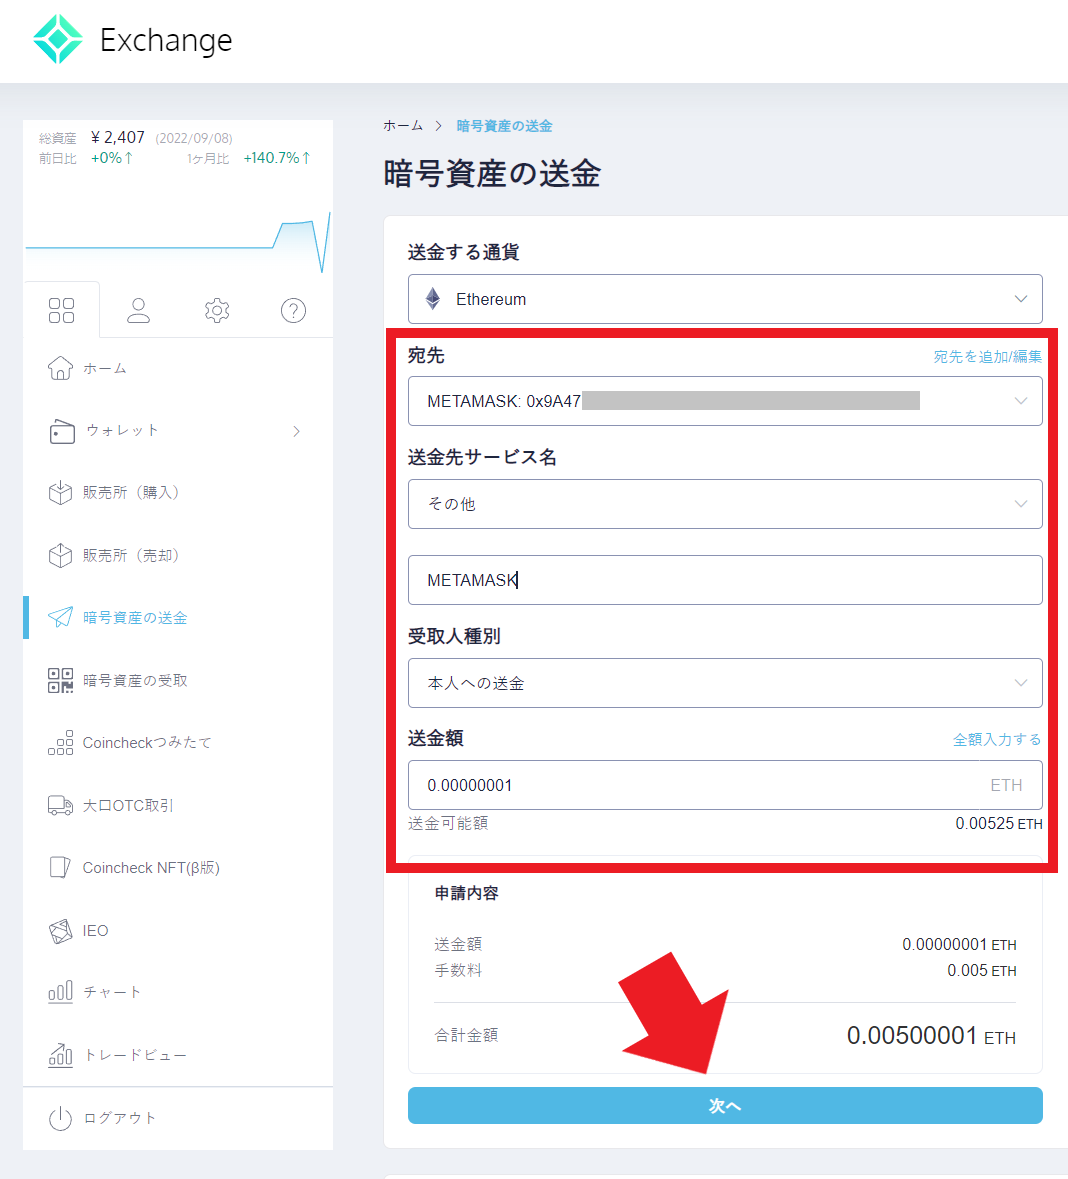Open 販売所（購入） menu item
Viewport: 1068px width, 1179px height.
131,493
